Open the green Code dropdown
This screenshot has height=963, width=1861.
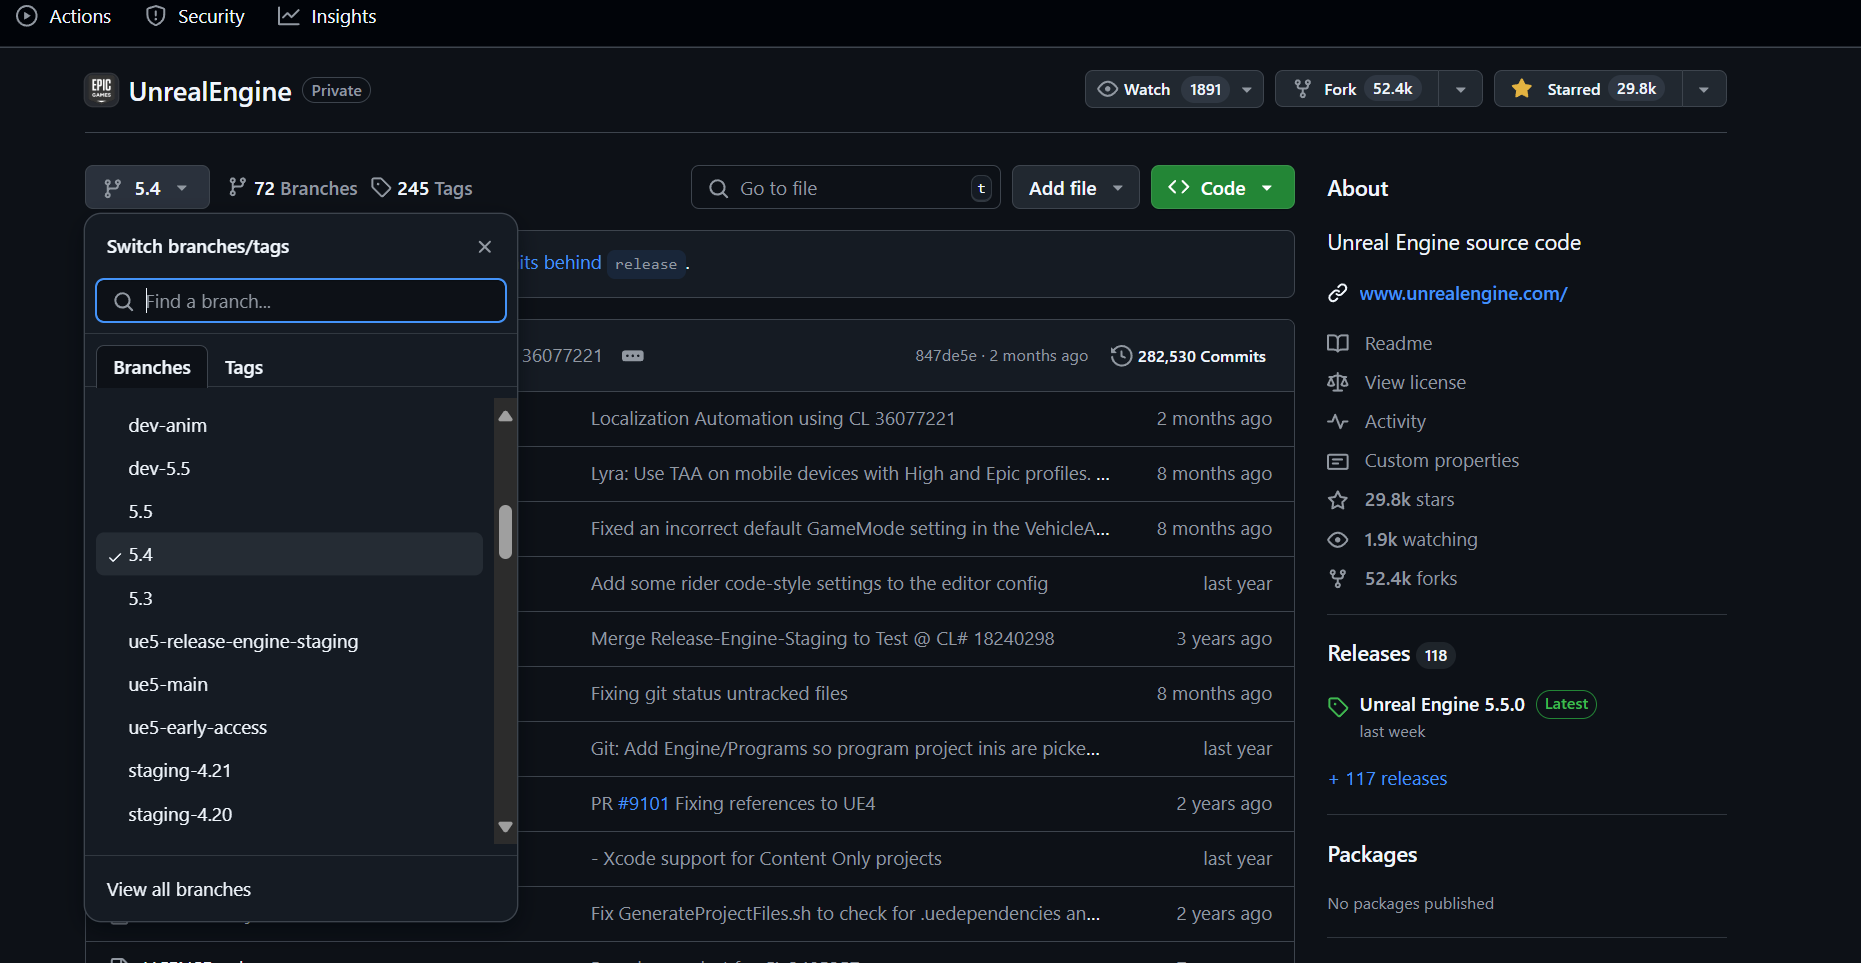click(x=1222, y=188)
